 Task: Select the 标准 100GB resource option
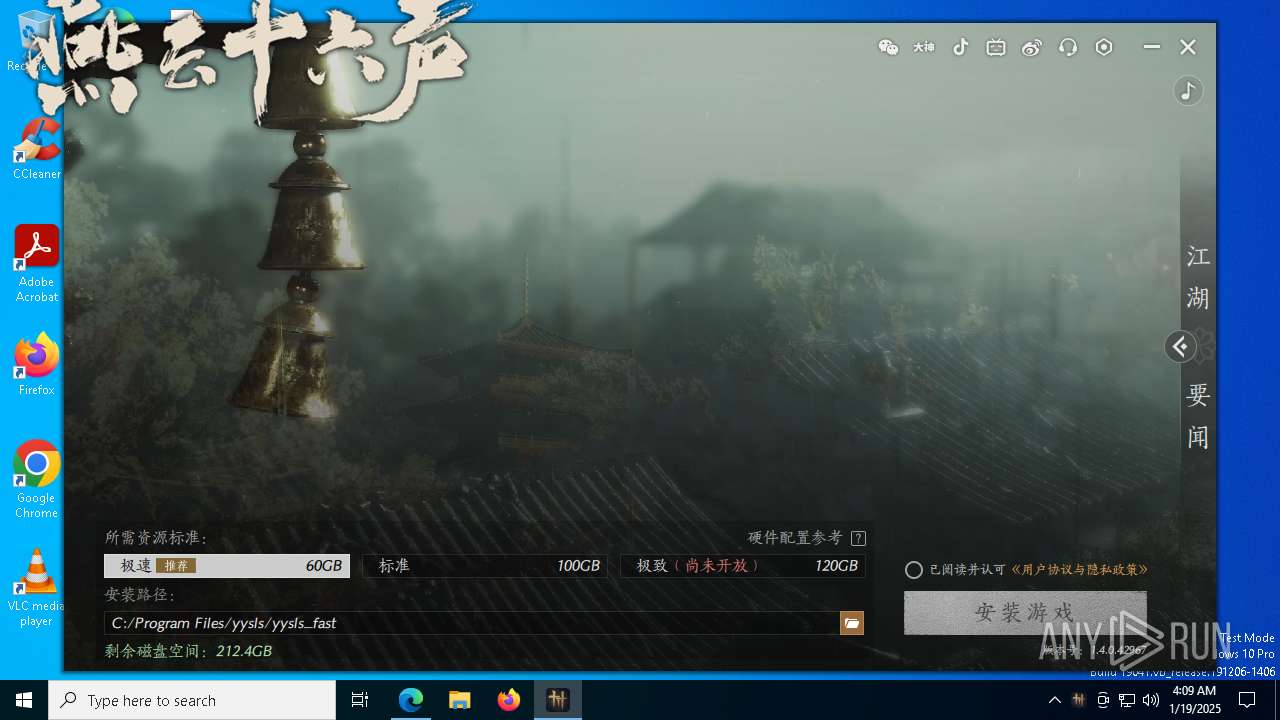pyautogui.click(x=485, y=566)
